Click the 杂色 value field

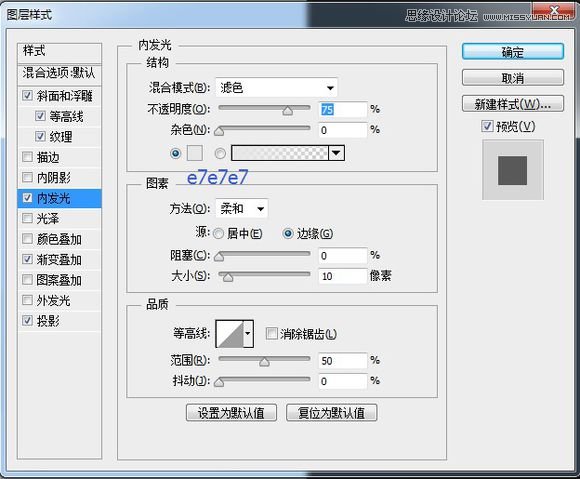(x=343, y=130)
